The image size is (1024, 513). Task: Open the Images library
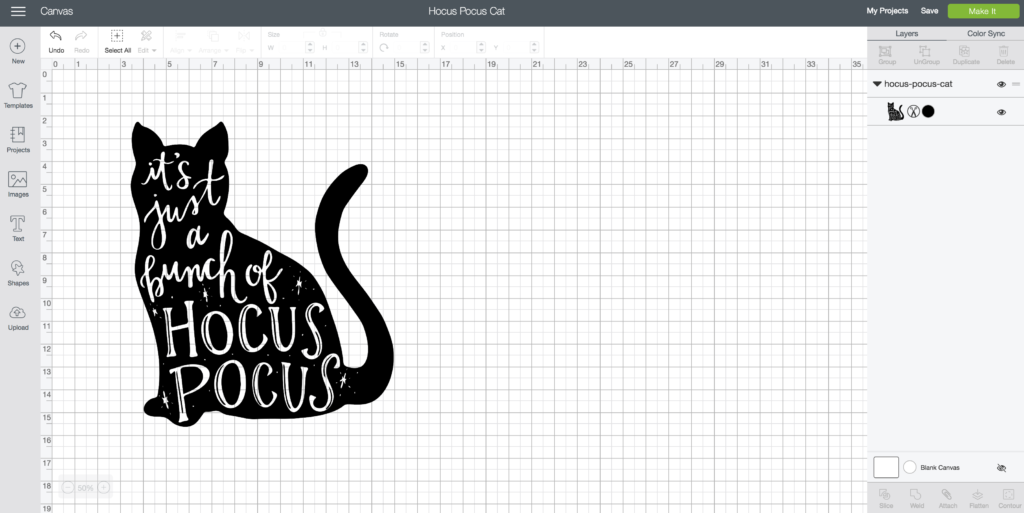[18, 184]
